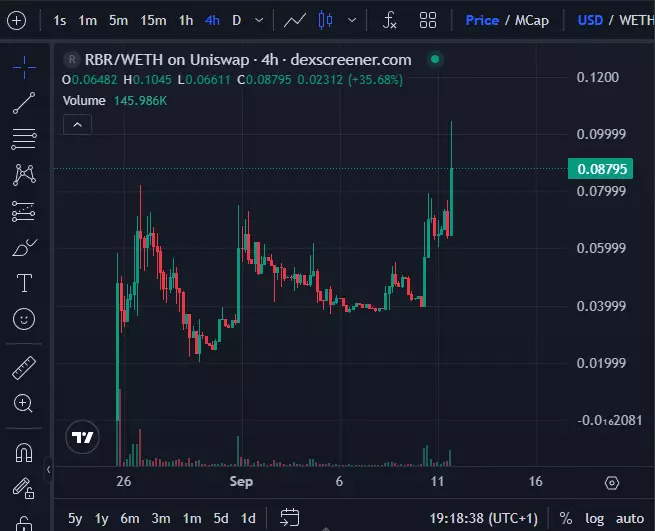The image size is (655, 531).
Task: Show prices in USD
Action: click(590, 20)
